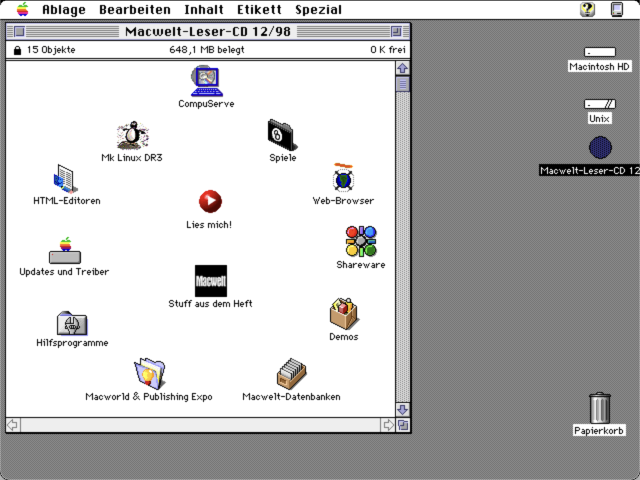Open the help question-mark menu icon

point(588,9)
